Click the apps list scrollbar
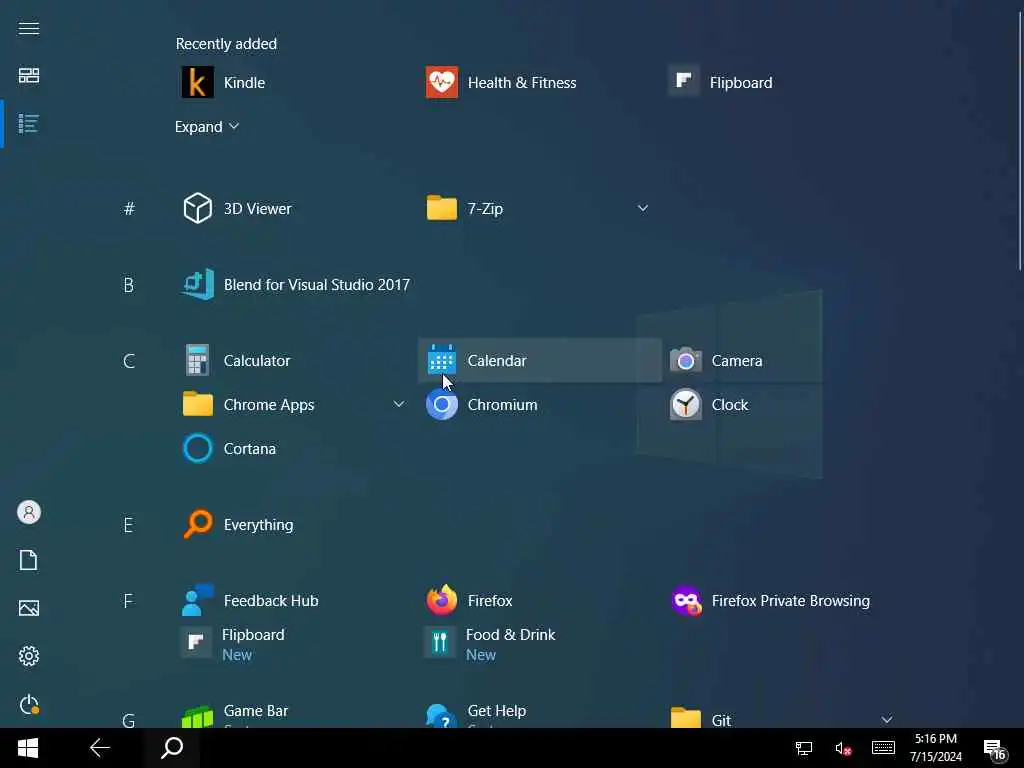1024x768 pixels. pos(1020,140)
